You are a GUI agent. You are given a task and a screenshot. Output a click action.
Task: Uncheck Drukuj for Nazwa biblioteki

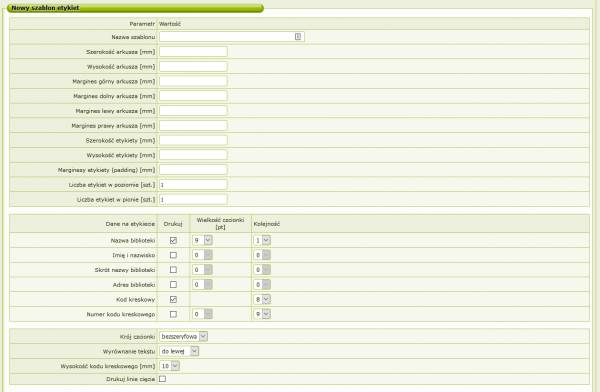173,240
